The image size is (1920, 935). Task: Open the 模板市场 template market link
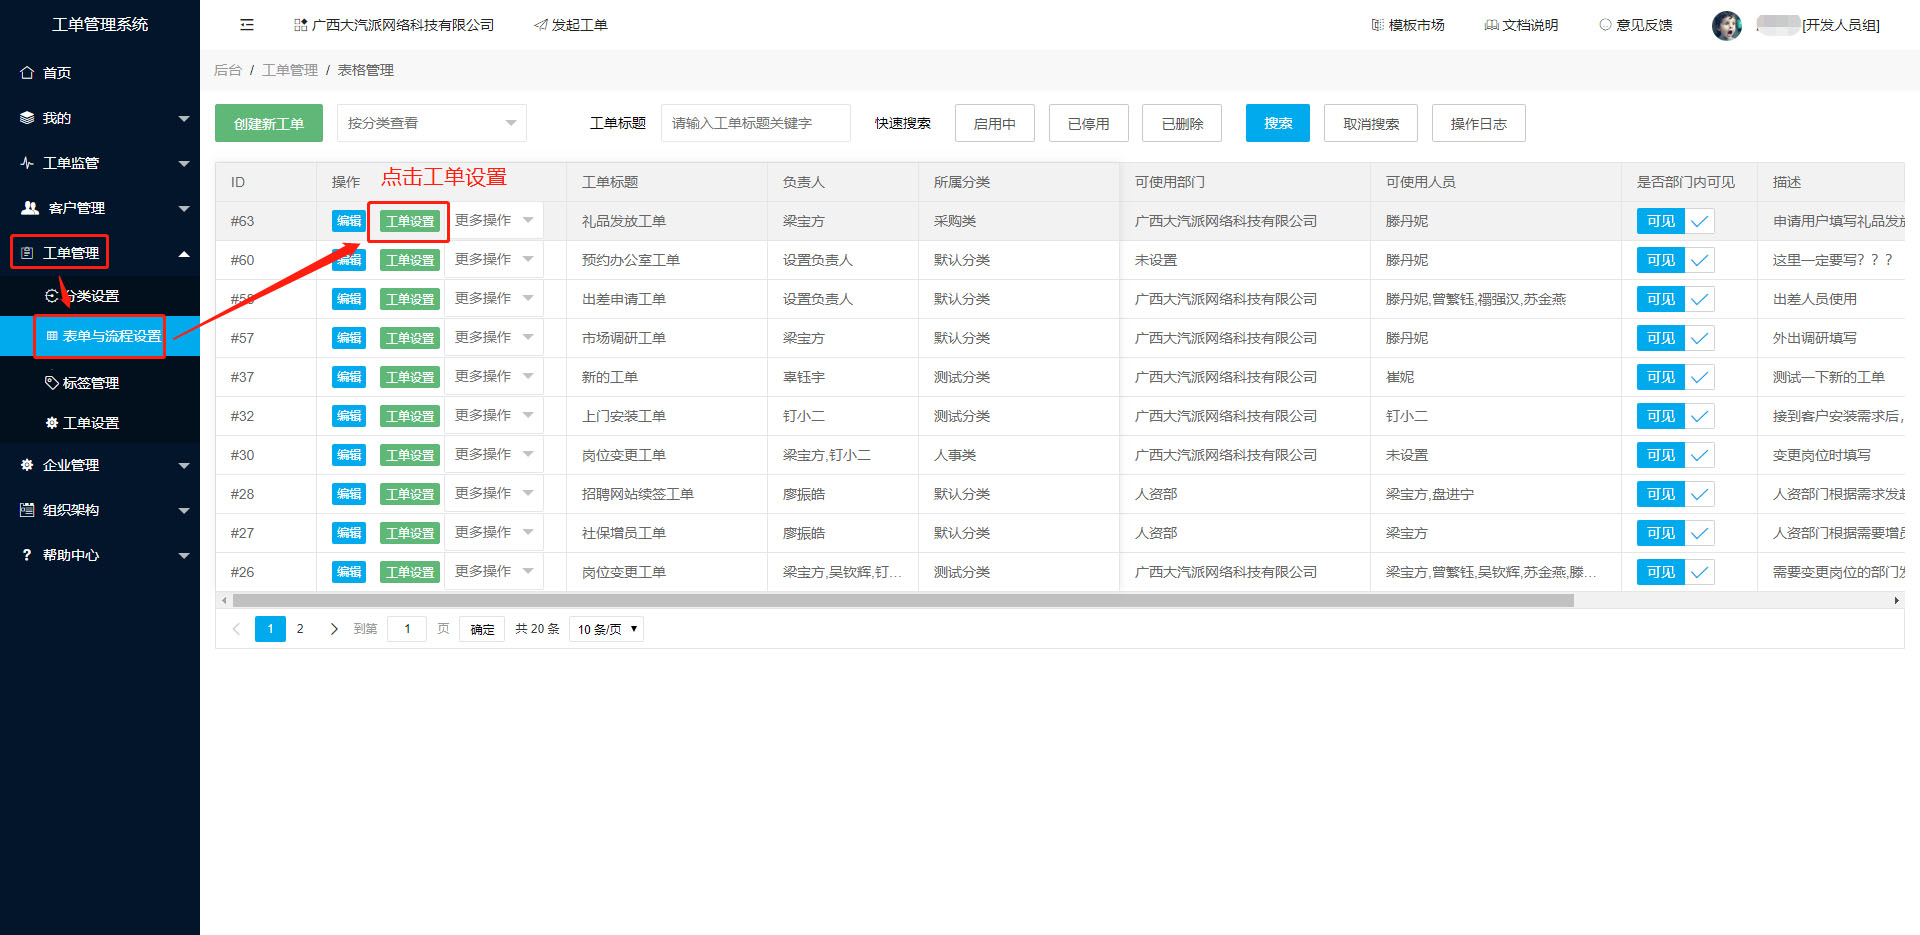click(1408, 25)
